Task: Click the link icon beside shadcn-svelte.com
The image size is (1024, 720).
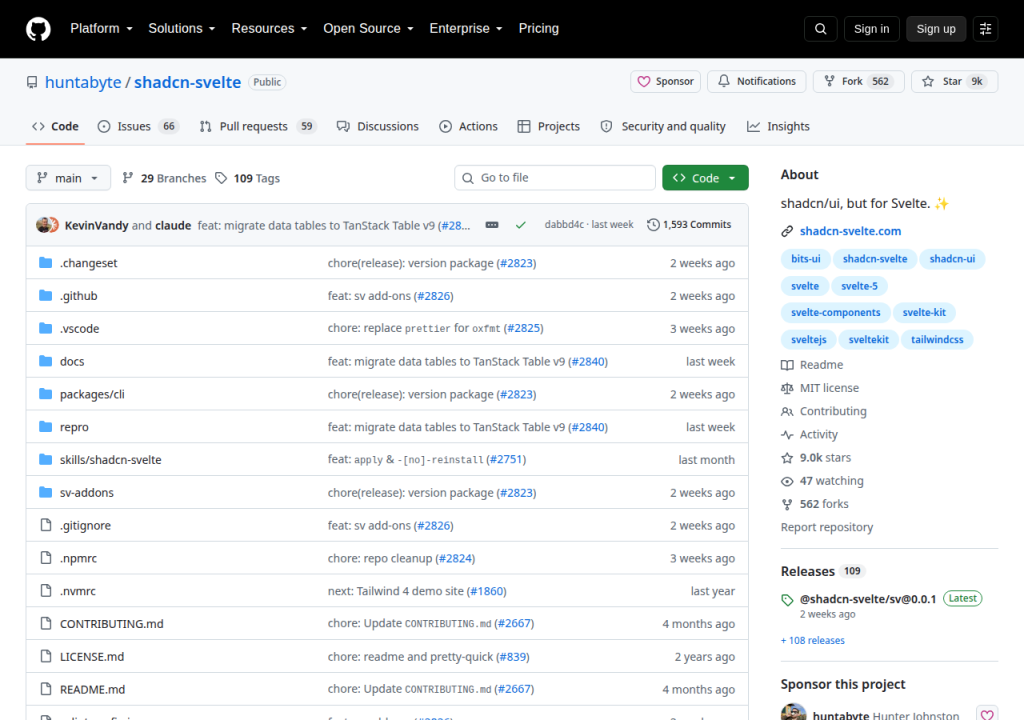Action: click(787, 231)
